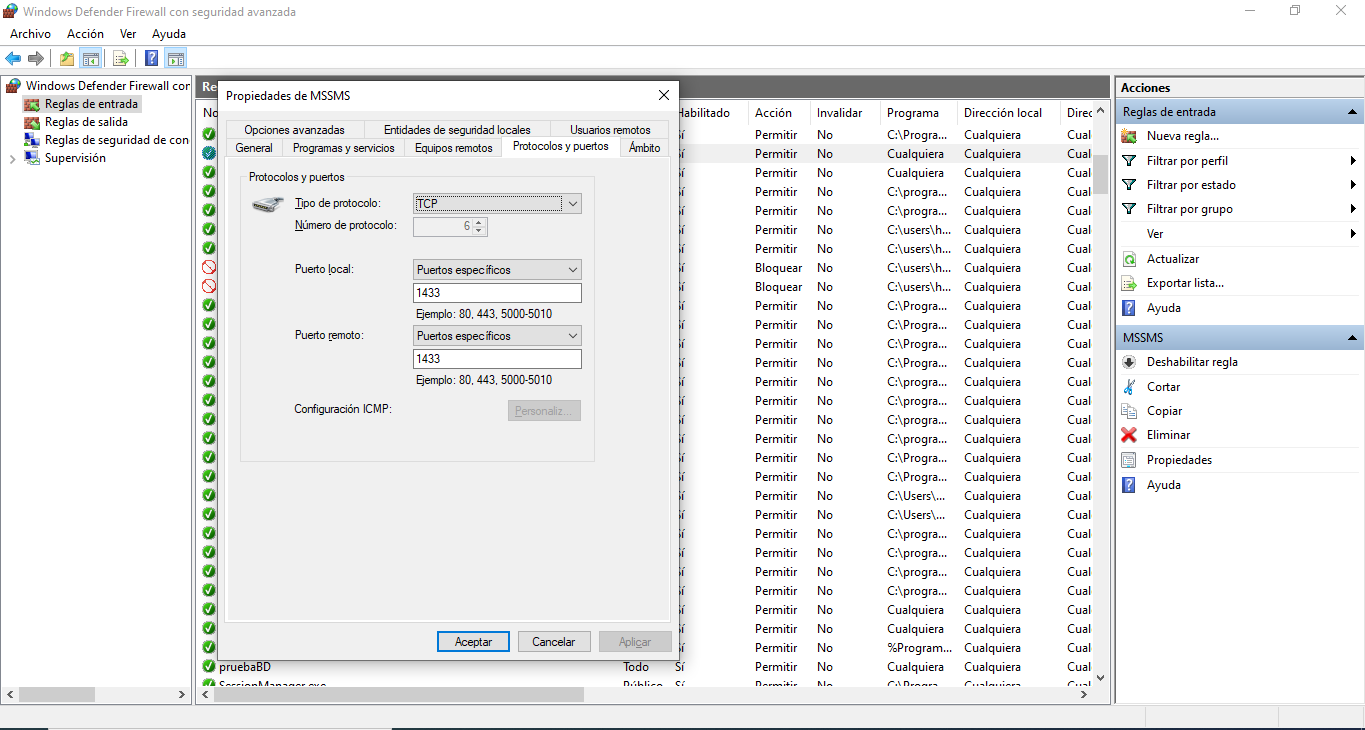The width and height of the screenshot is (1365, 730).
Task: Open Reglas de salida in the tree
Action: pos(86,122)
